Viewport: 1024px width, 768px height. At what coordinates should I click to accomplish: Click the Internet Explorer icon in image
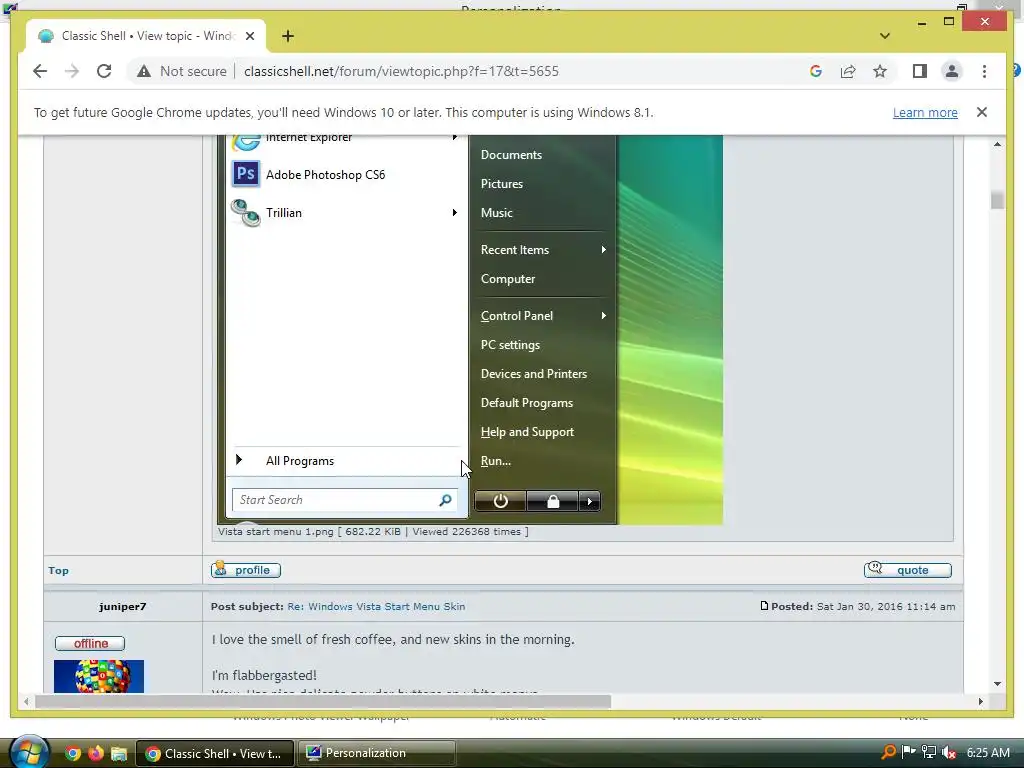(x=246, y=141)
